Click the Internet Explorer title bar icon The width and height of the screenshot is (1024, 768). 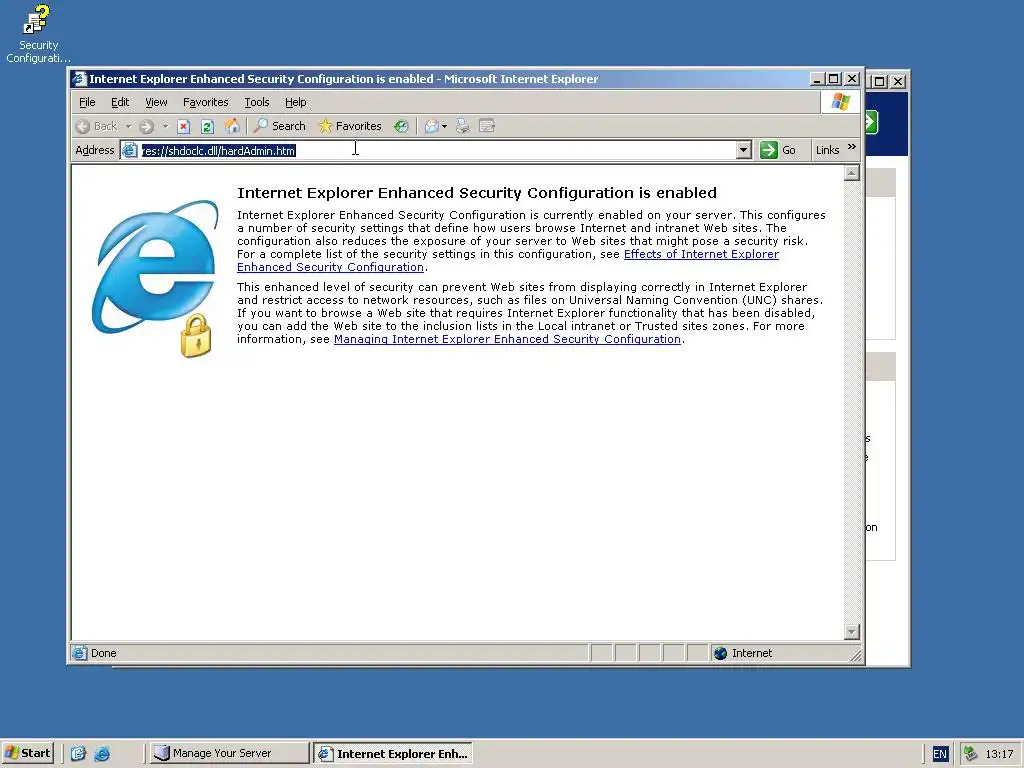coord(80,79)
